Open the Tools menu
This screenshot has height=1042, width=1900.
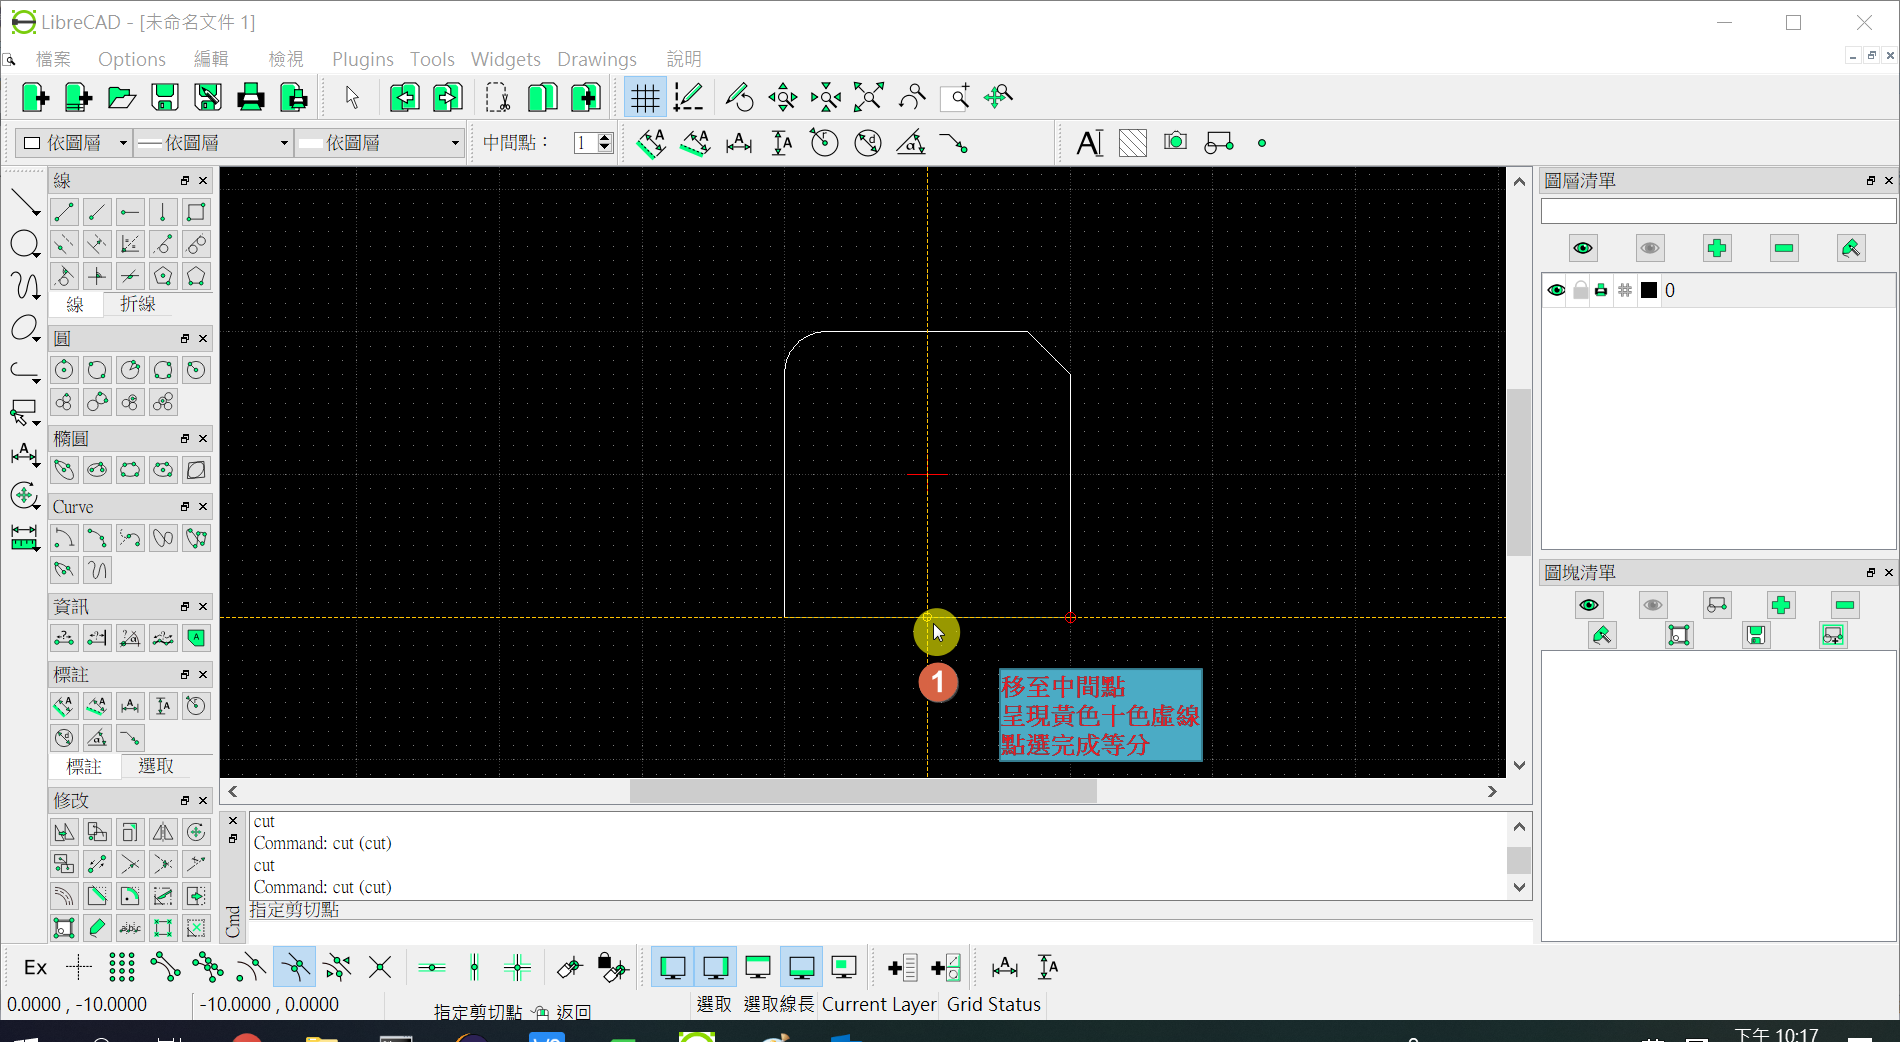[432, 59]
